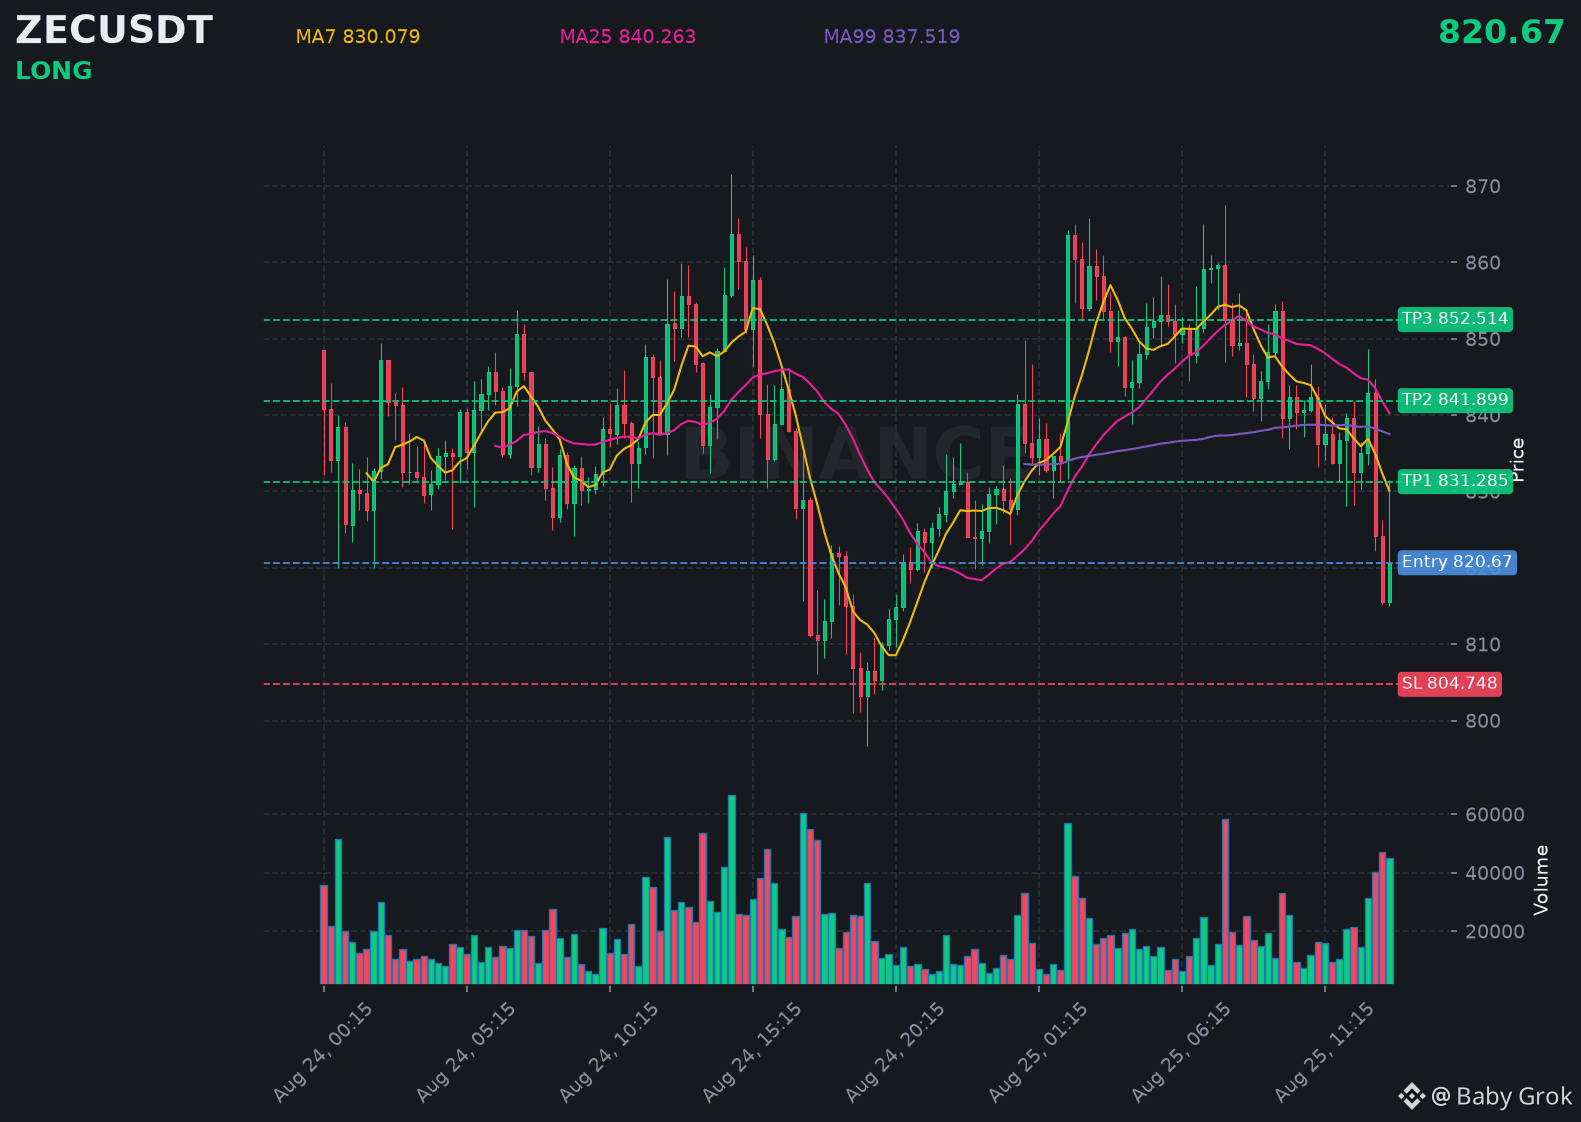1581x1122 pixels.
Task: Click the Aug 24, 05:15 time label
Action: pos(466,1052)
